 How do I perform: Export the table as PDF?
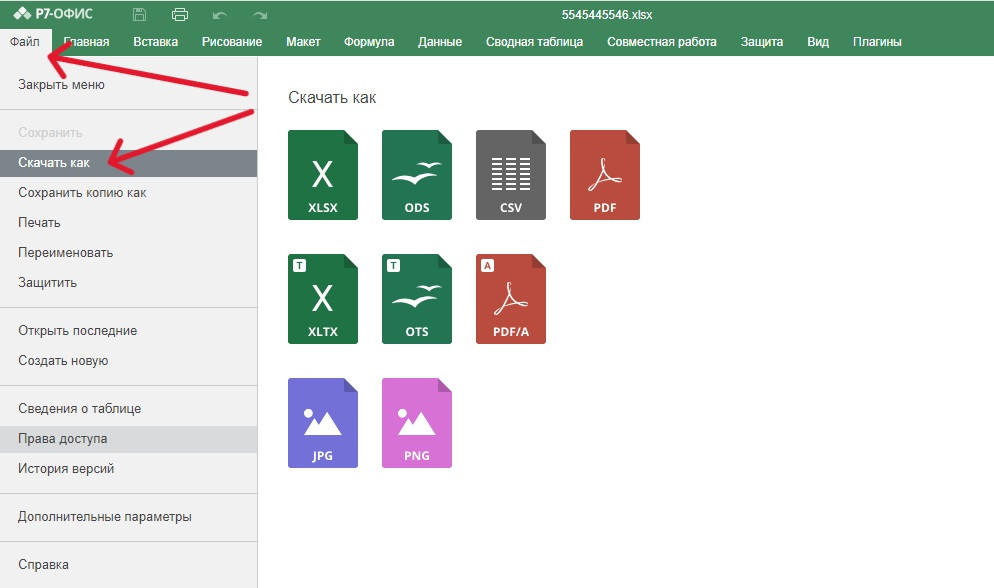pyautogui.click(x=604, y=175)
